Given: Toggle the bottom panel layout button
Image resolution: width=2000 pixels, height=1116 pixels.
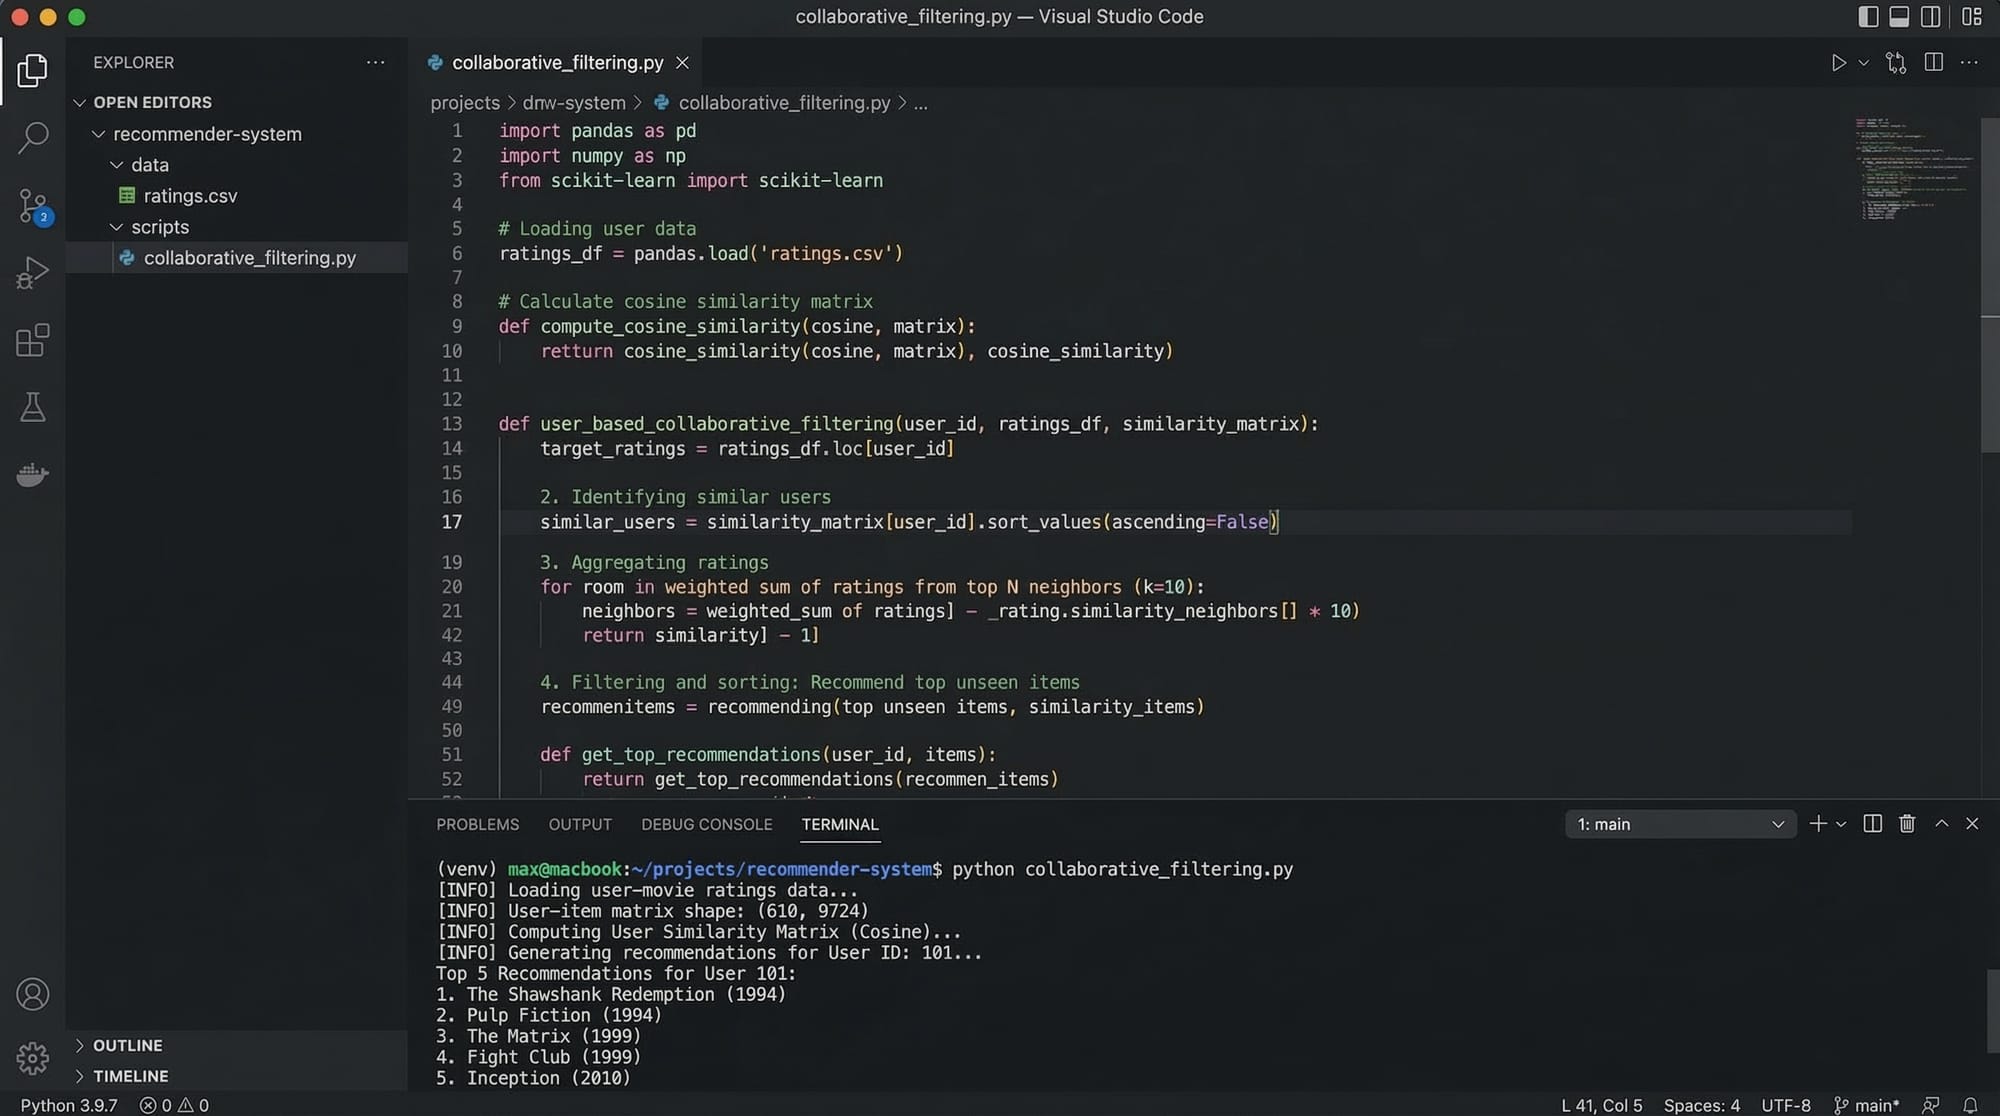Looking at the screenshot, I should click(1899, 17).
